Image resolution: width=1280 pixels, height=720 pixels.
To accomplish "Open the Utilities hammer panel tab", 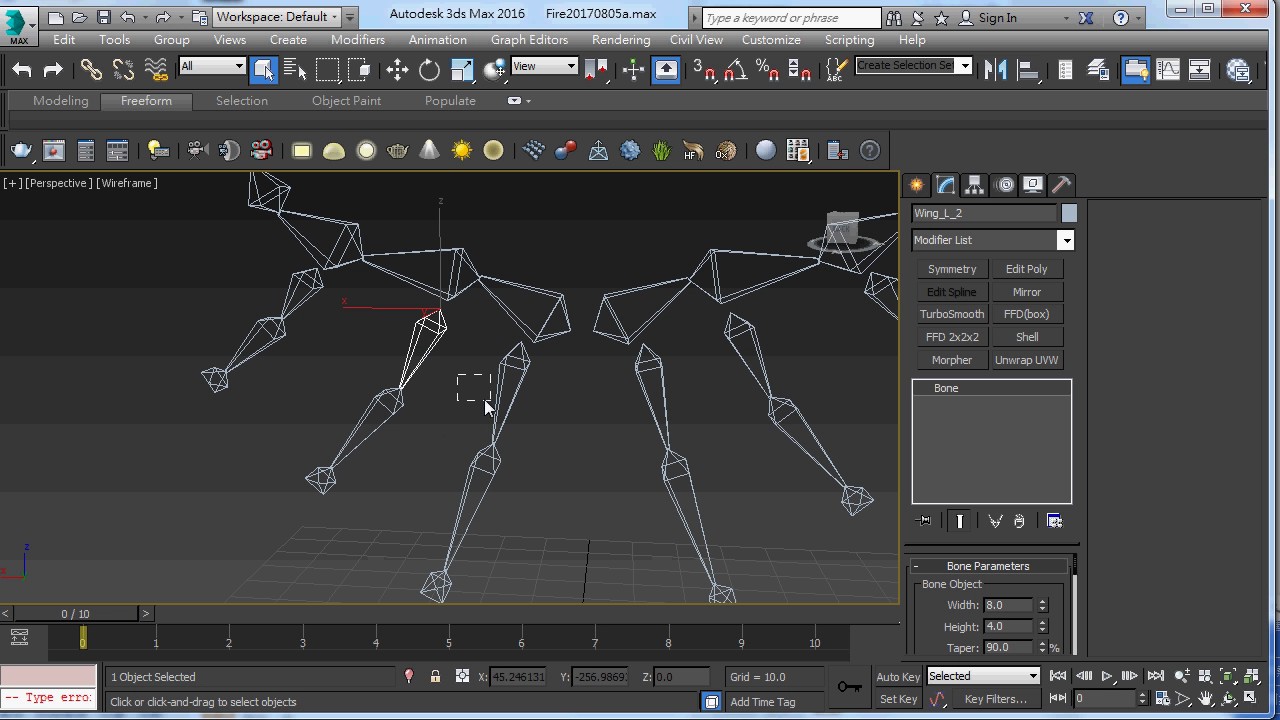I will (x=1061, y=185).
